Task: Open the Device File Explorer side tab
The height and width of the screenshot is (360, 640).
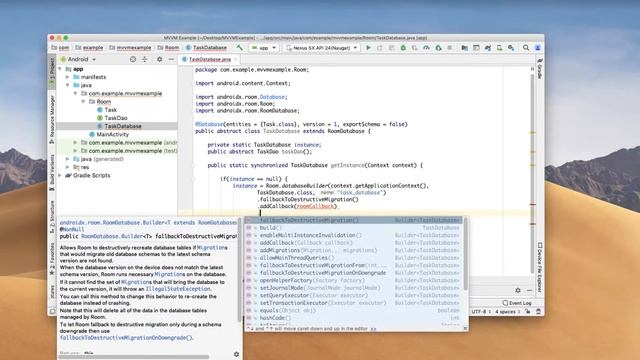Action: pos(540,267)
